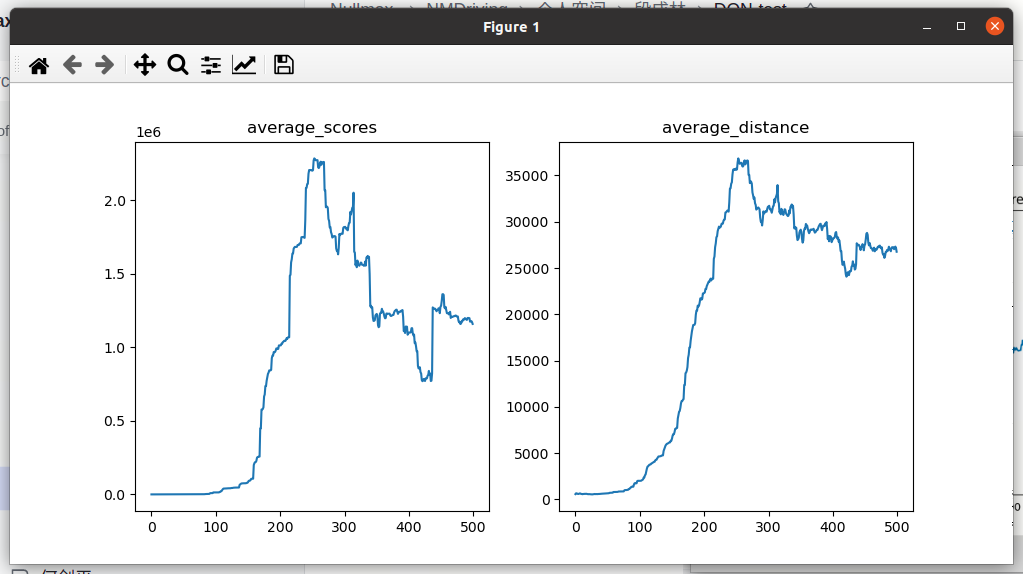Click the 200 x-tick under average_distance
This screenshot has height=574, width=1023.
705,527
